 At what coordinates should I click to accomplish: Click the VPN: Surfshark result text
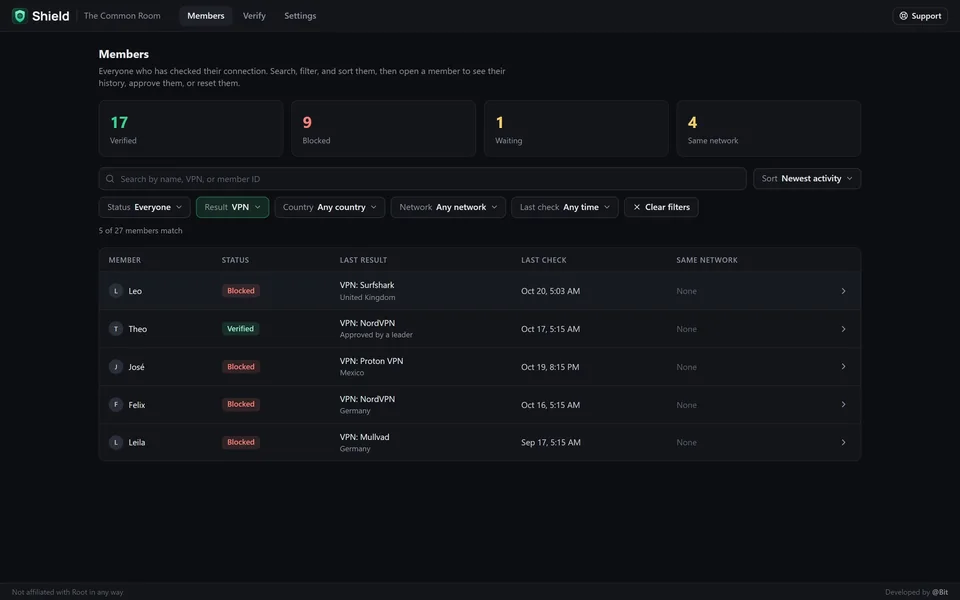(367, 285)
